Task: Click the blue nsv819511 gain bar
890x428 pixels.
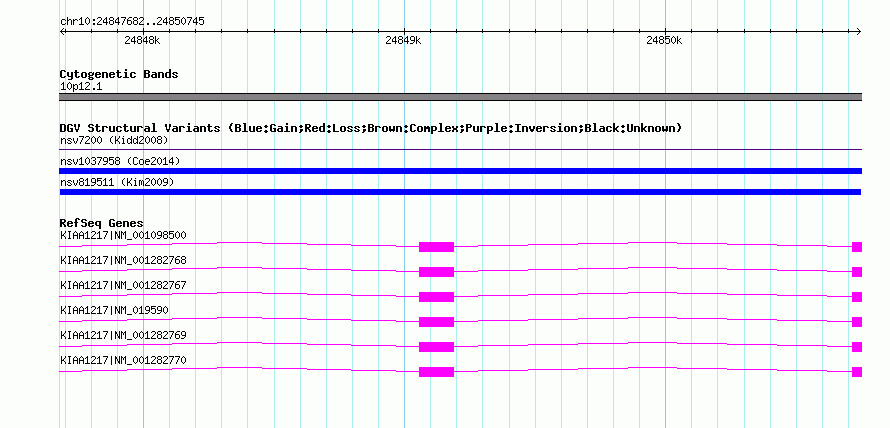Action: tap(460, 192)
